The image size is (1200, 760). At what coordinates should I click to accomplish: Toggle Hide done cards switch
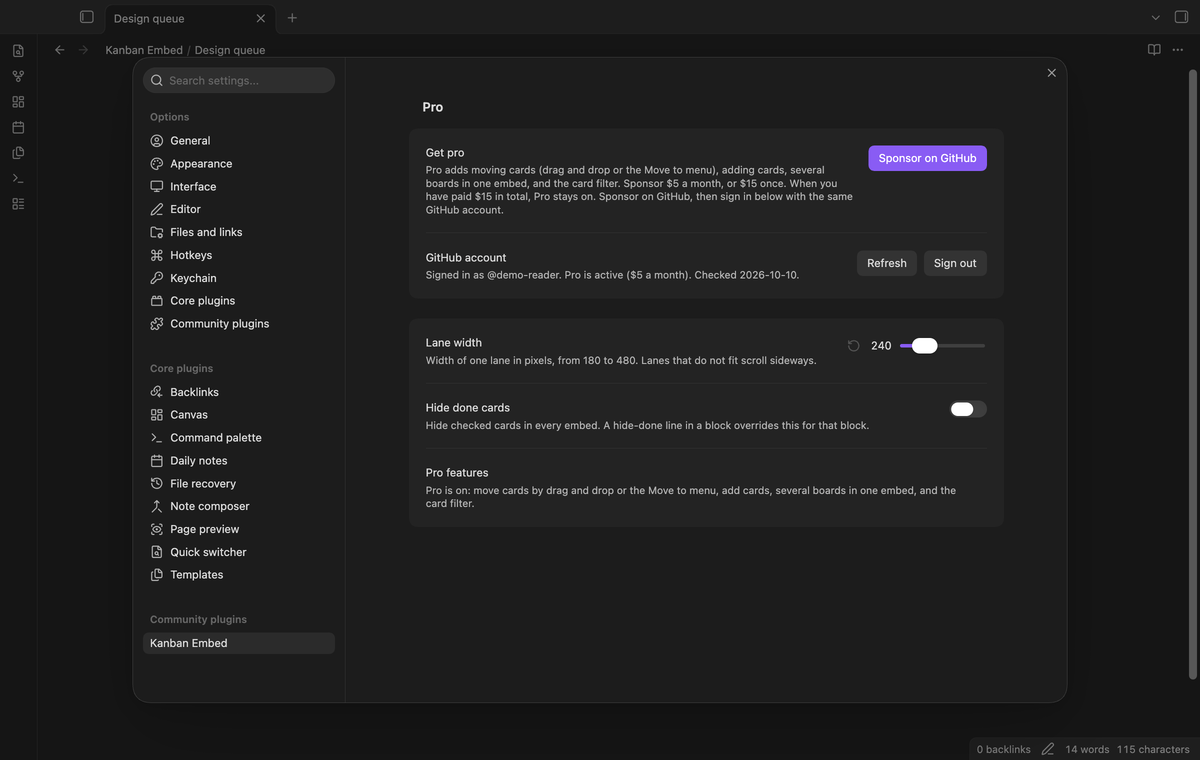[968, 409]
